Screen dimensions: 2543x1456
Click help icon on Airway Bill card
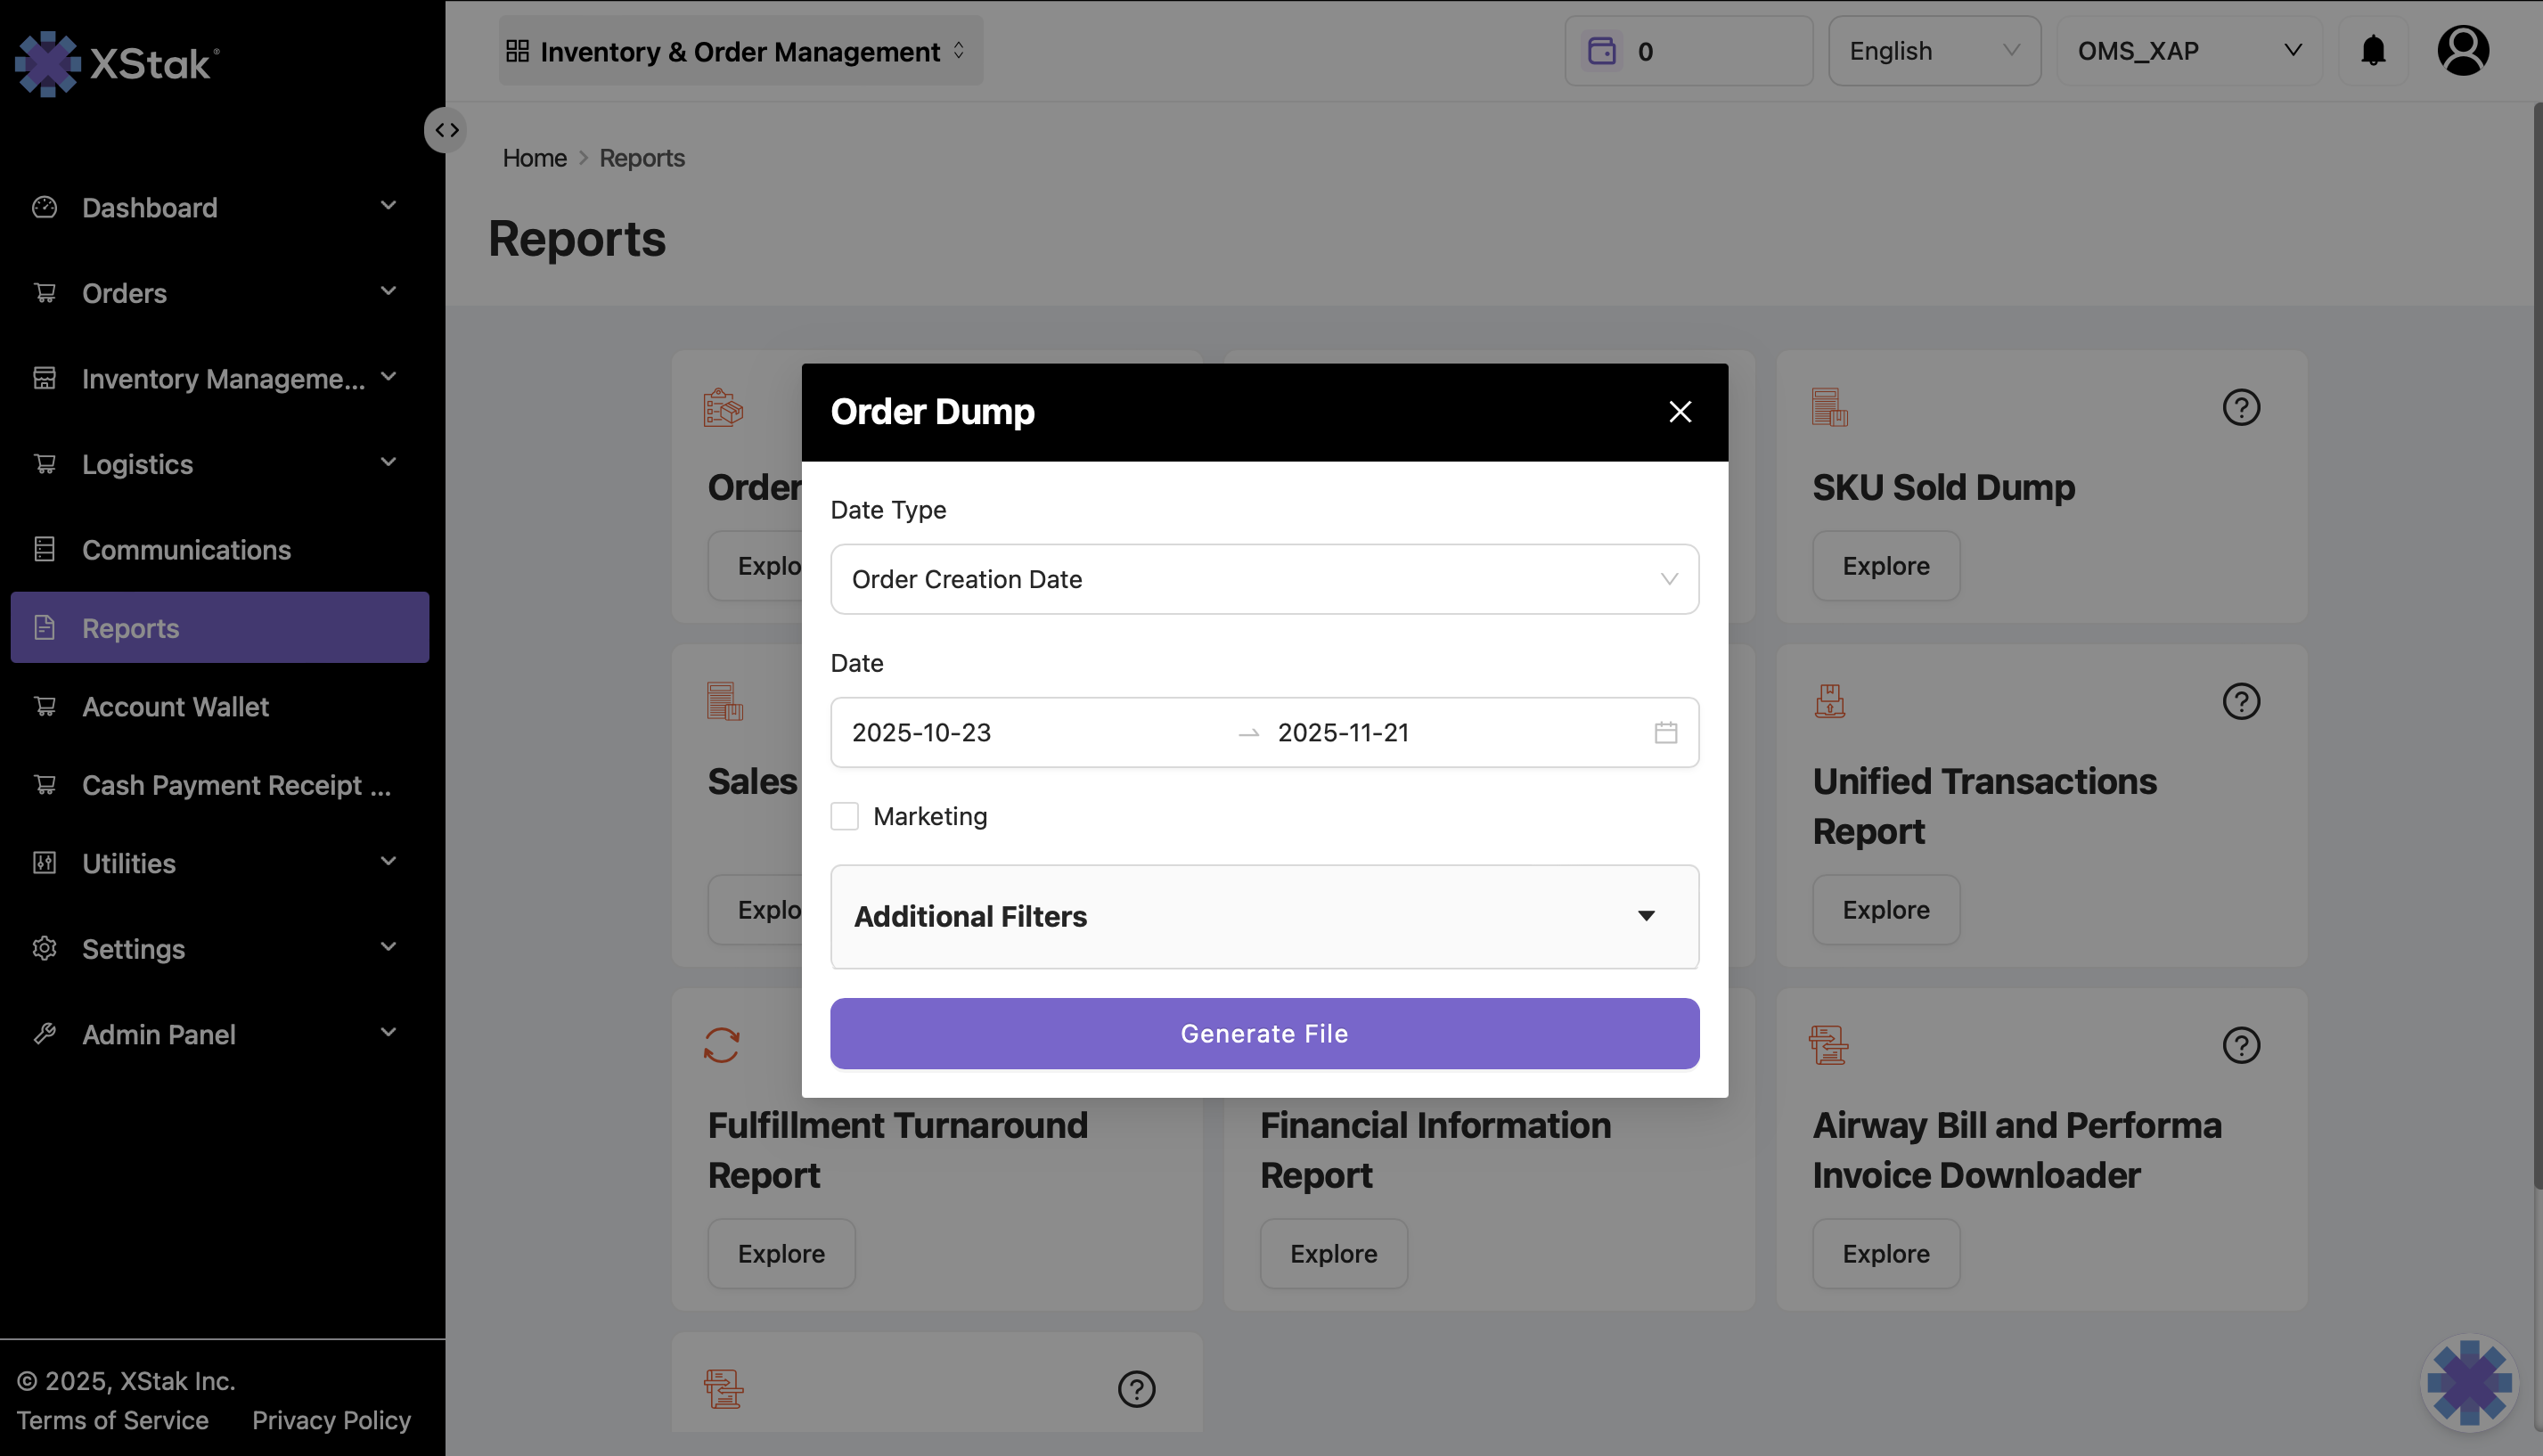click(x=2240, y=1045)
